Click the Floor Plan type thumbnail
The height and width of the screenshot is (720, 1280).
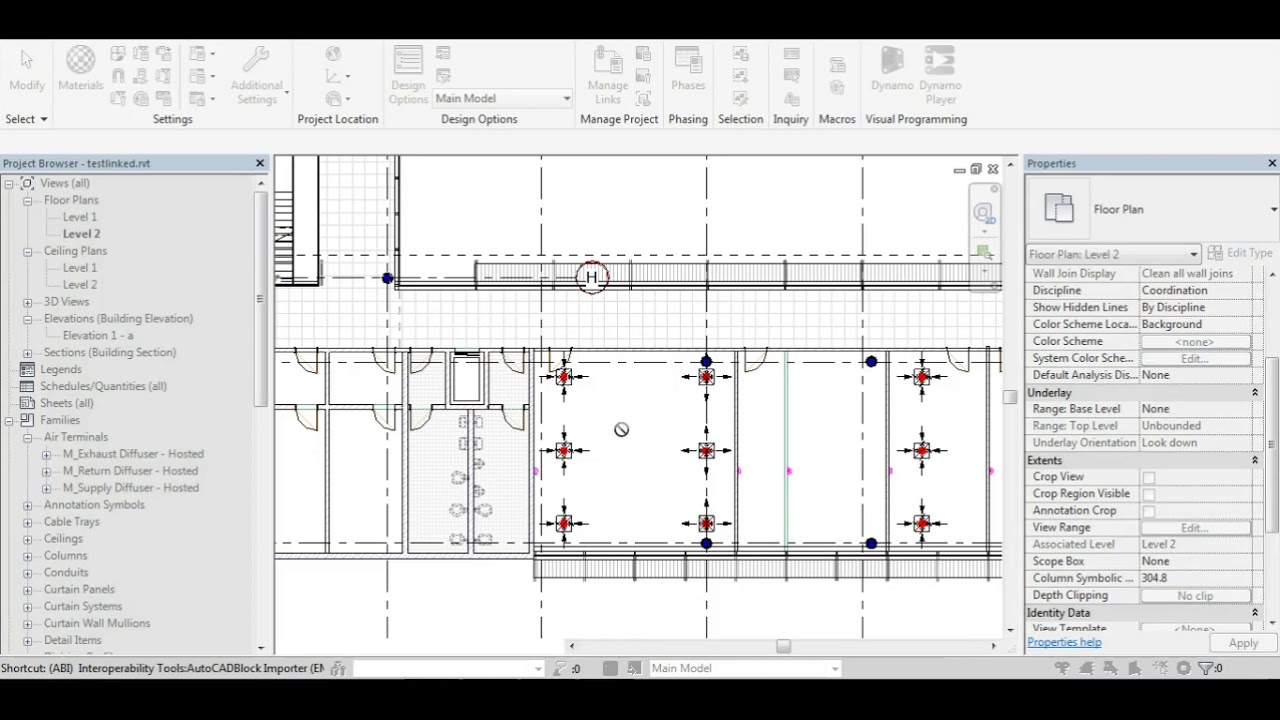(1059, 209)
